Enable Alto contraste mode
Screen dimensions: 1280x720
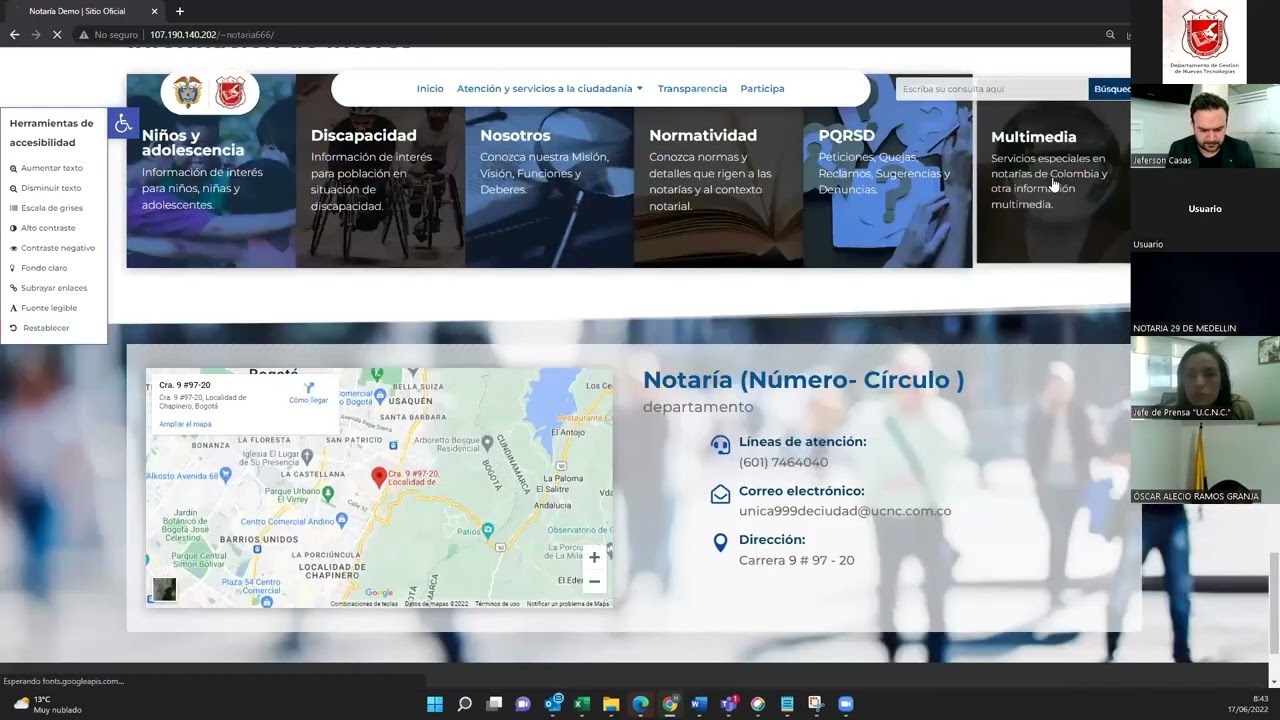[42, 228]
